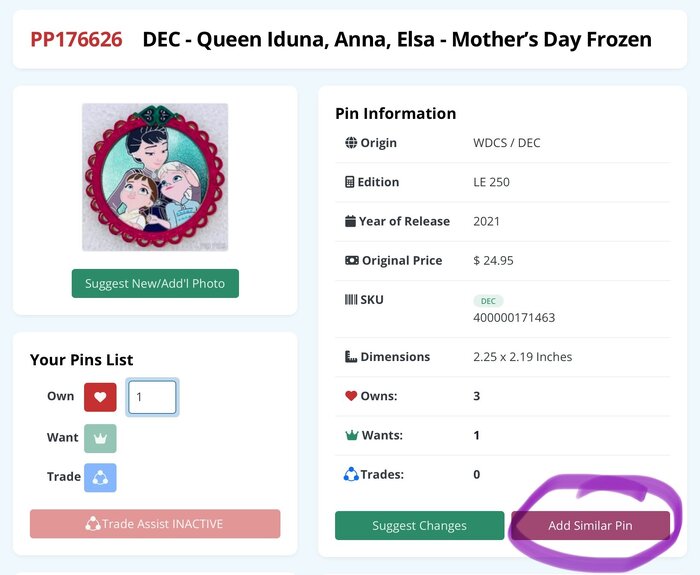The width and height of the screenshot is (700, 575).
Task: Click the Trade Assist INACTIVE button
Action: coord(155,523)
